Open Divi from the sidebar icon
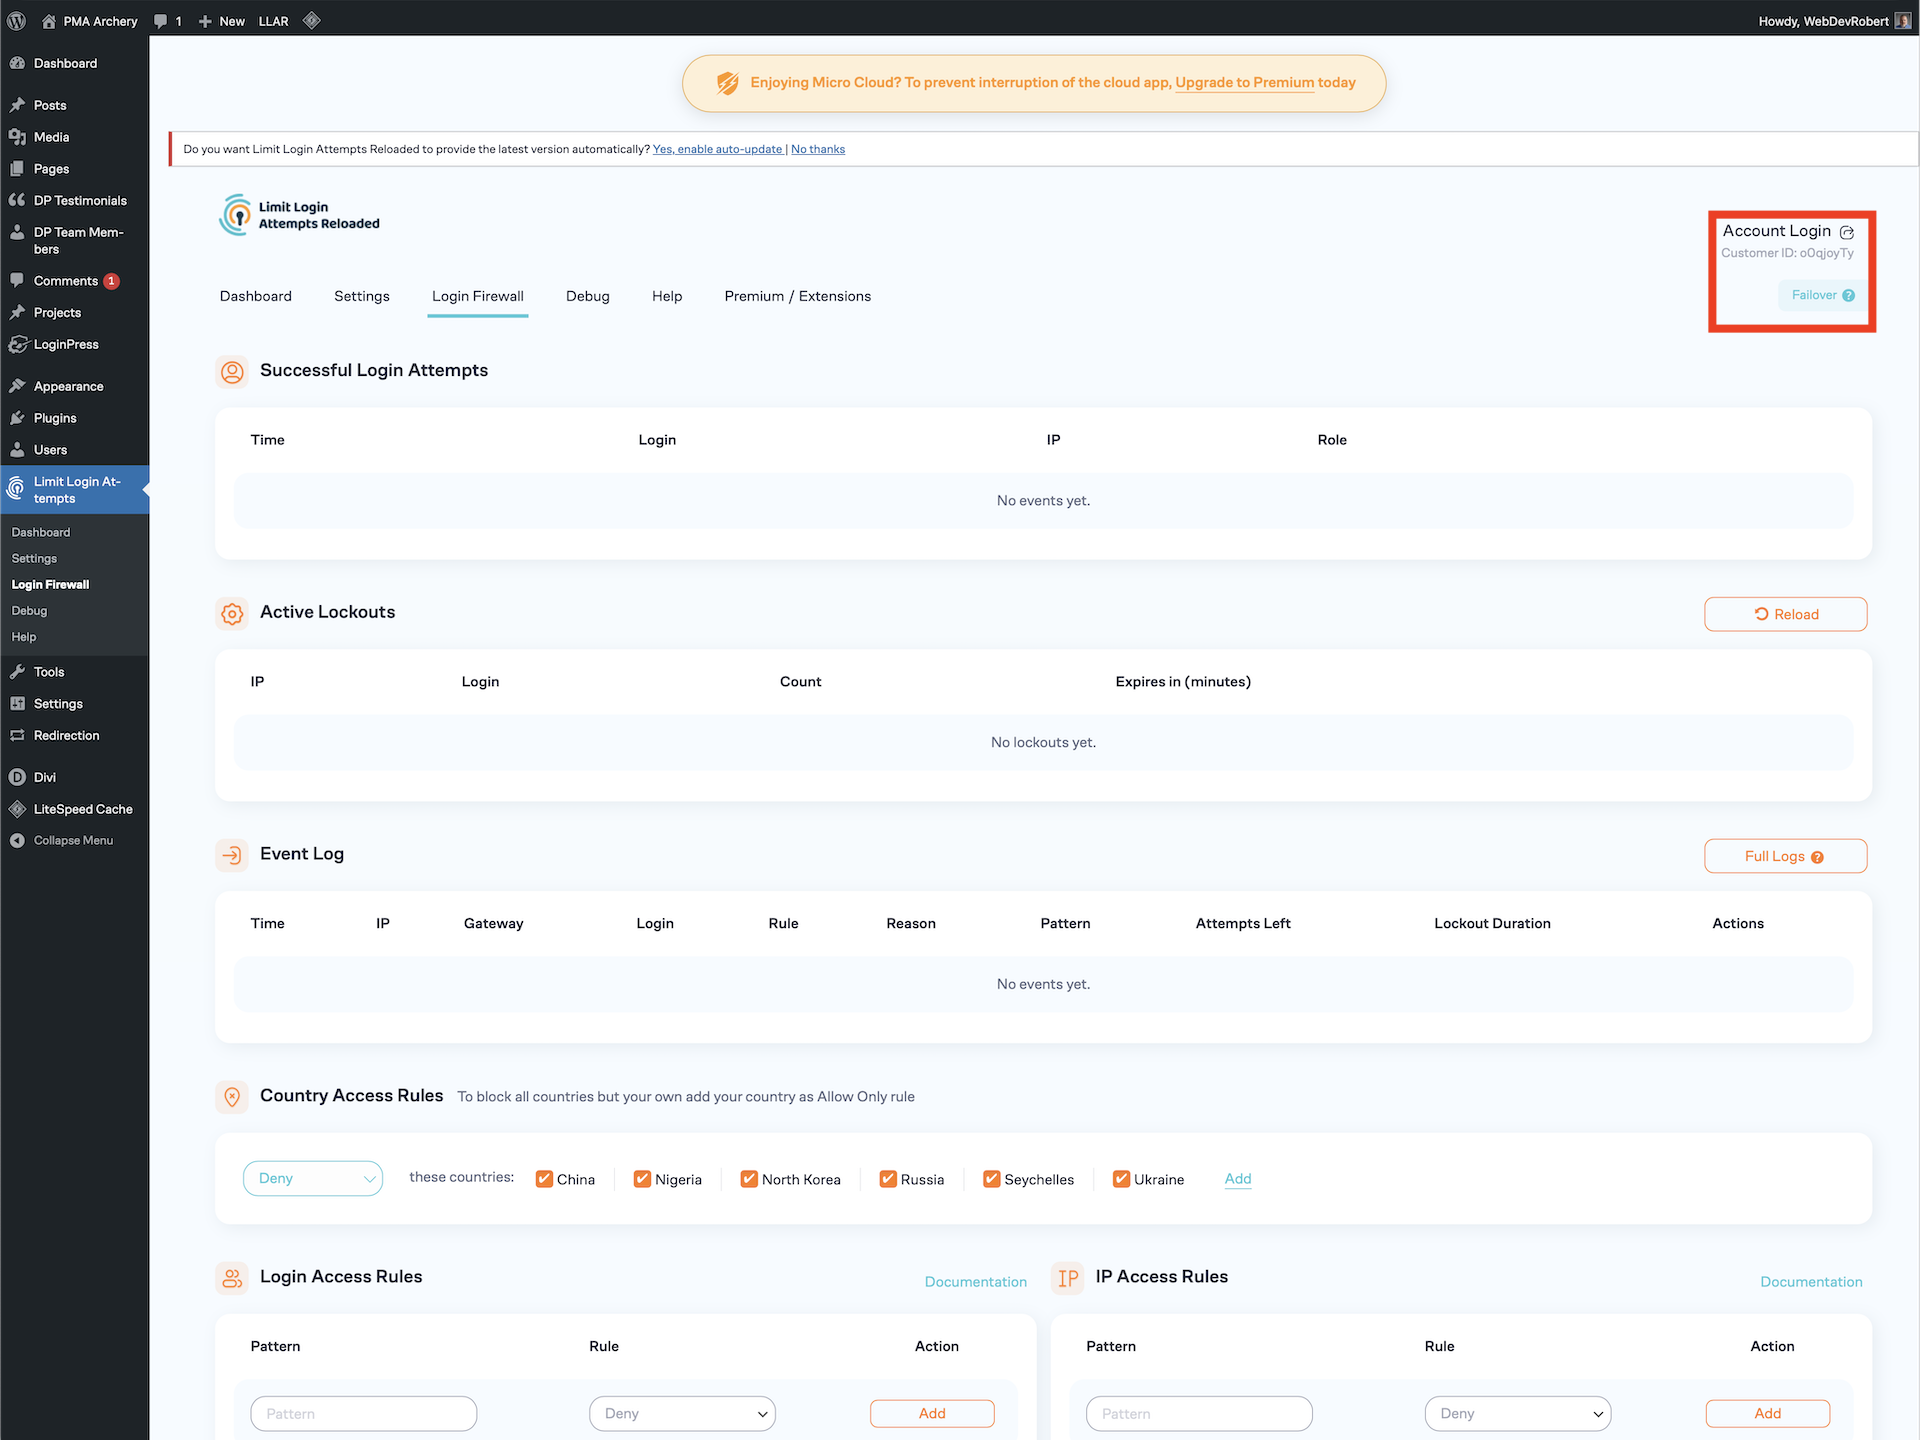Screen dimensions: 1920x1440 (x=17, y=777)
